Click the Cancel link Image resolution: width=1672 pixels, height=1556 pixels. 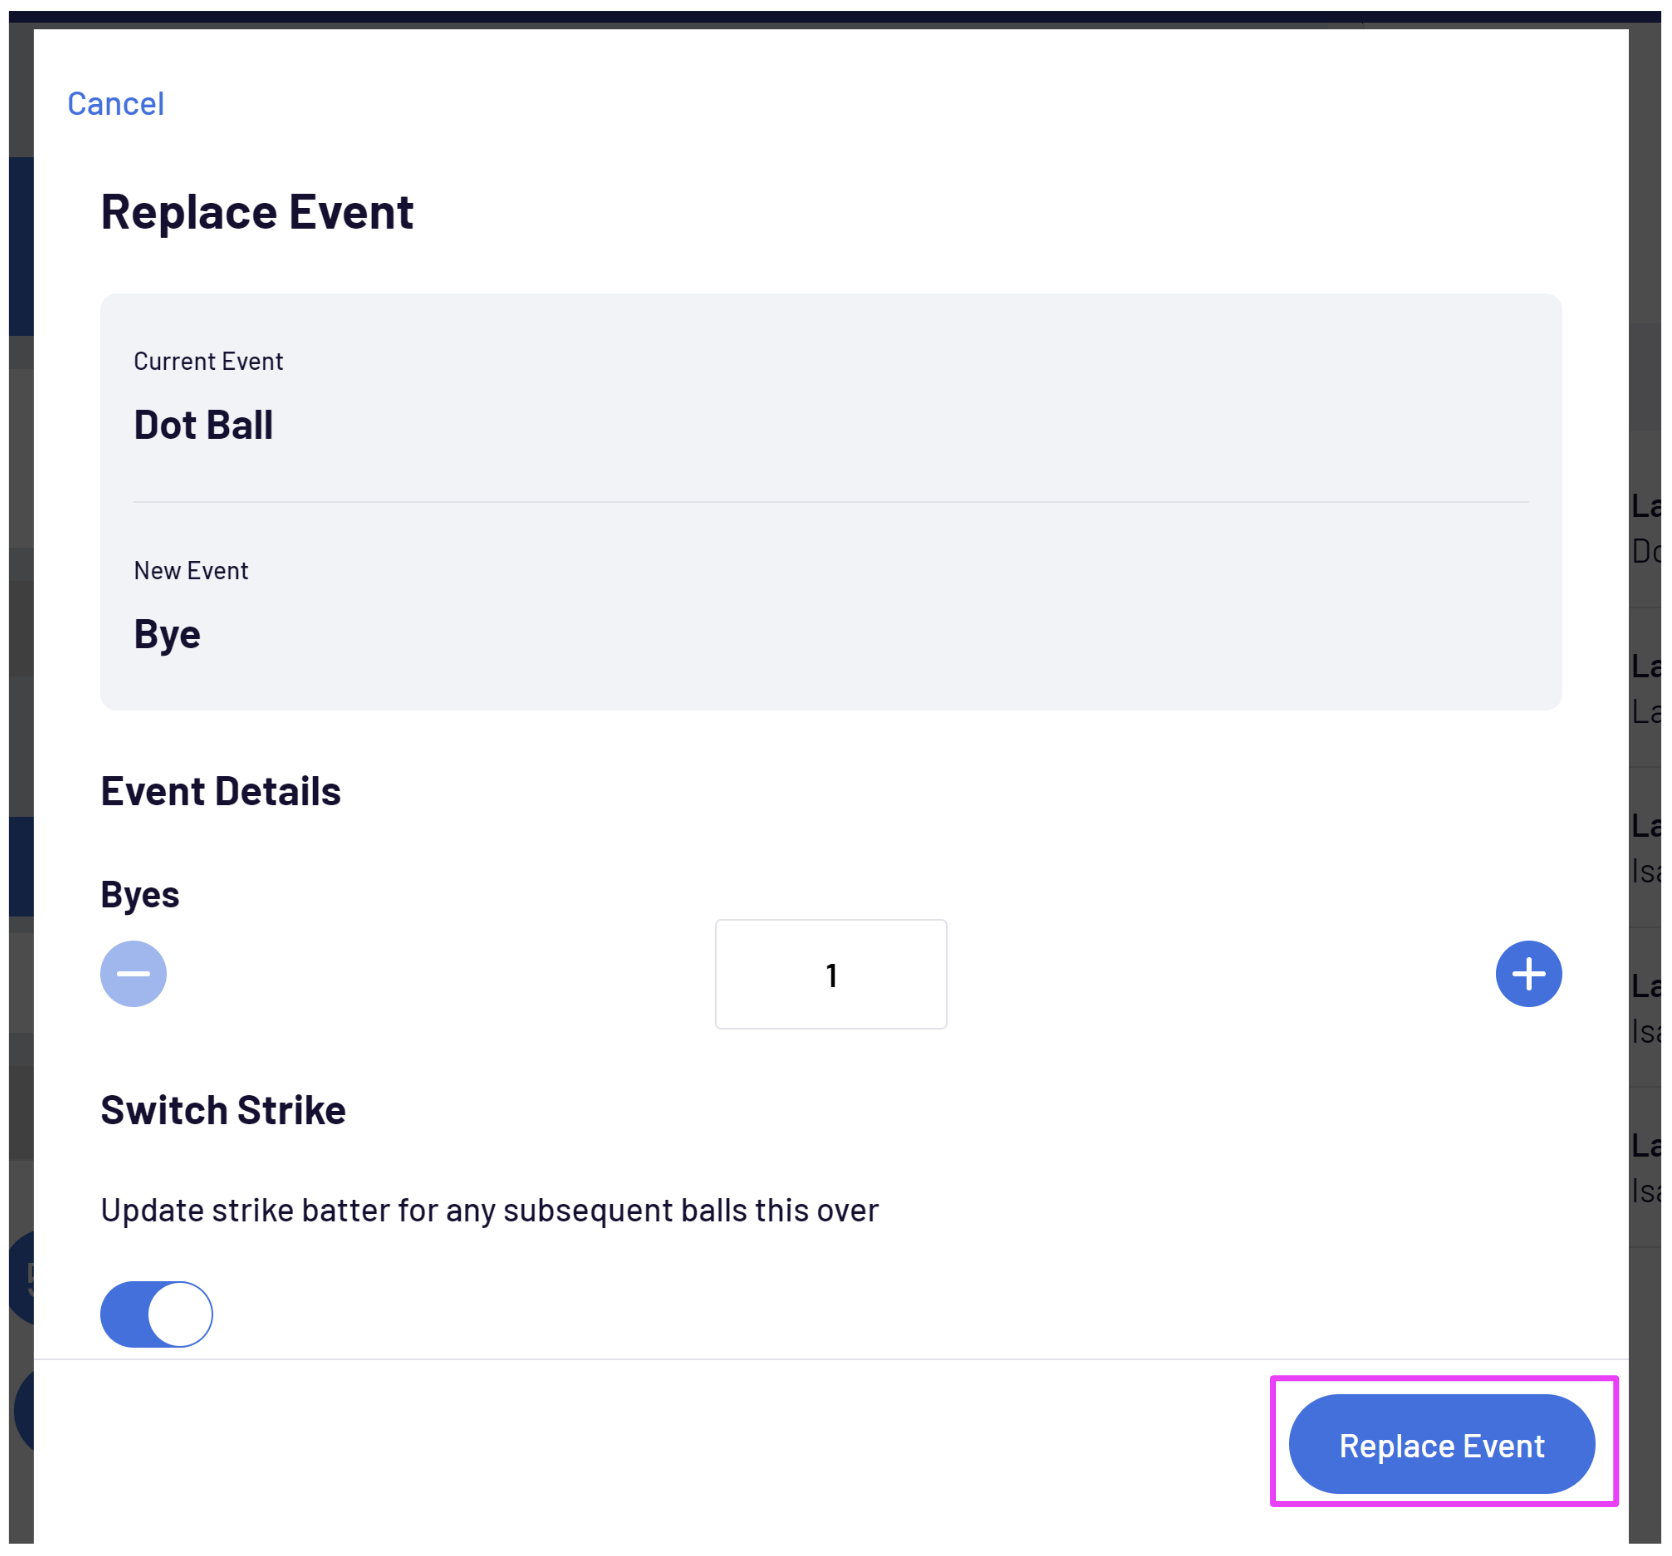point(115,104)
